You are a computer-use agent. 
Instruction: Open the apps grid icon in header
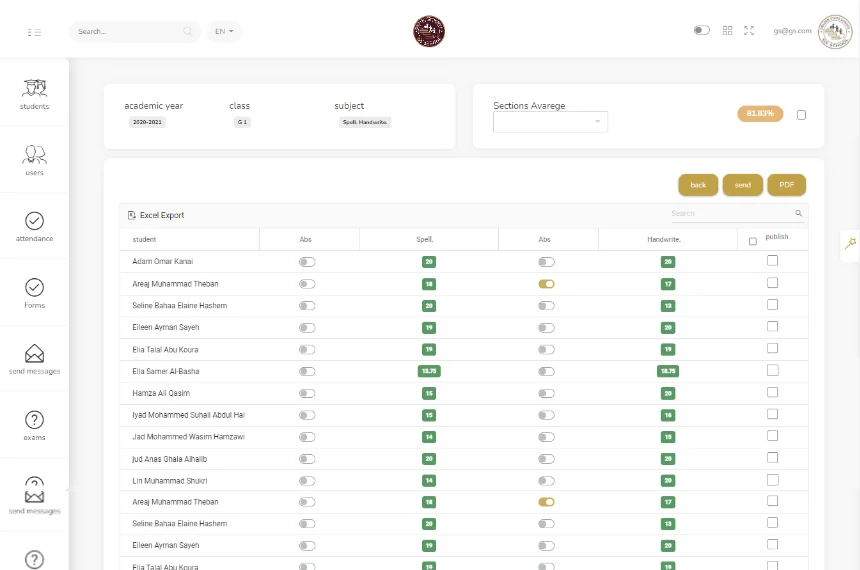tap(727, 31)
